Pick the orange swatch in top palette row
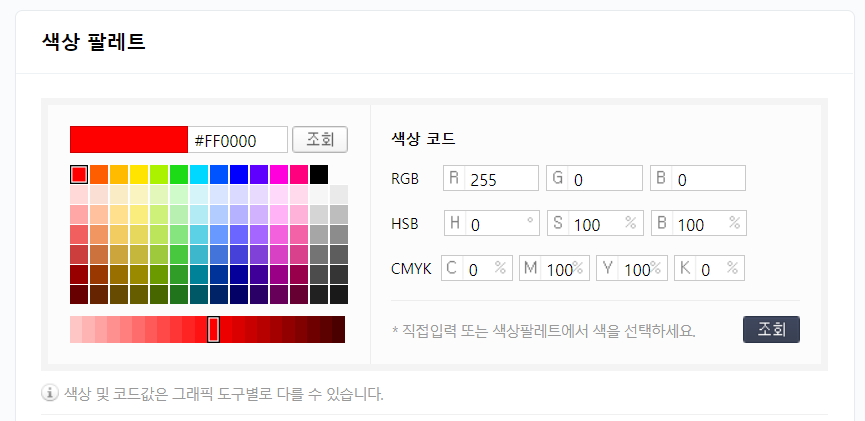The width and height of the screenshot is (865, 421). pyautogui.click(x=99, y=174)
